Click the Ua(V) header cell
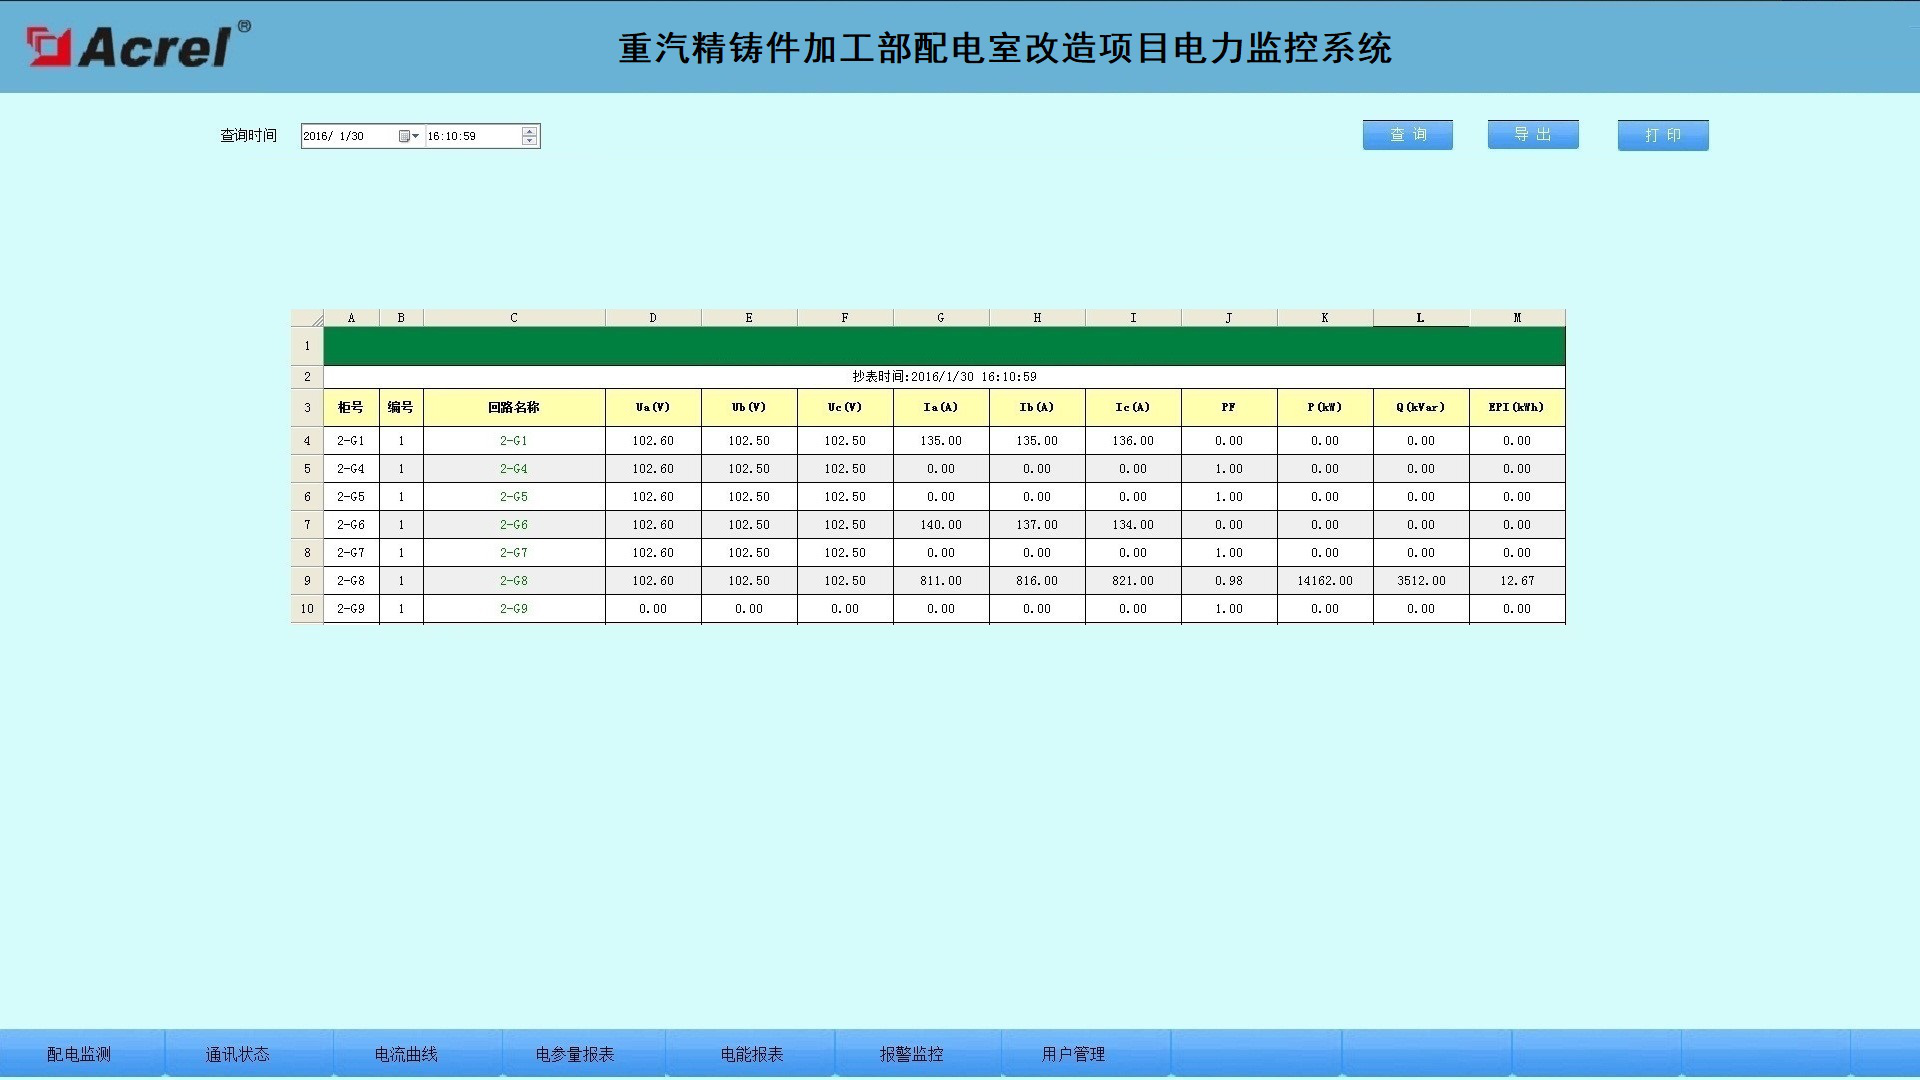The width and height of the screenshot is (1920, 1080). point(653,407)
